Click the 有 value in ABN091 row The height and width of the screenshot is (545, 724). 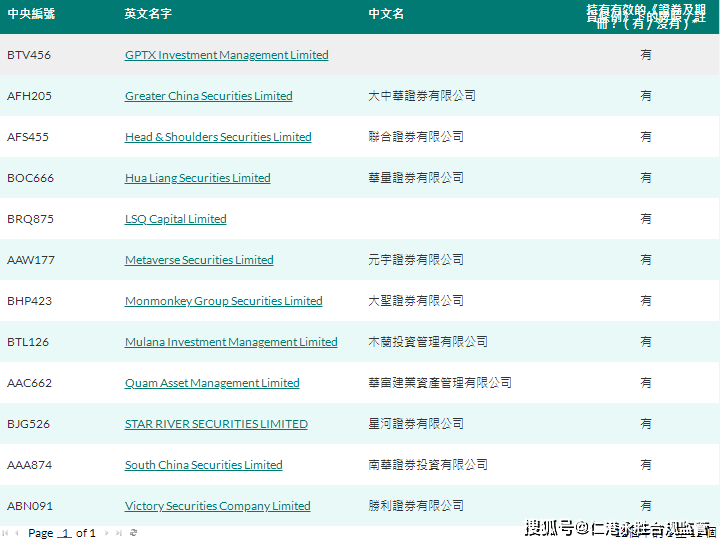coord(646,506)
